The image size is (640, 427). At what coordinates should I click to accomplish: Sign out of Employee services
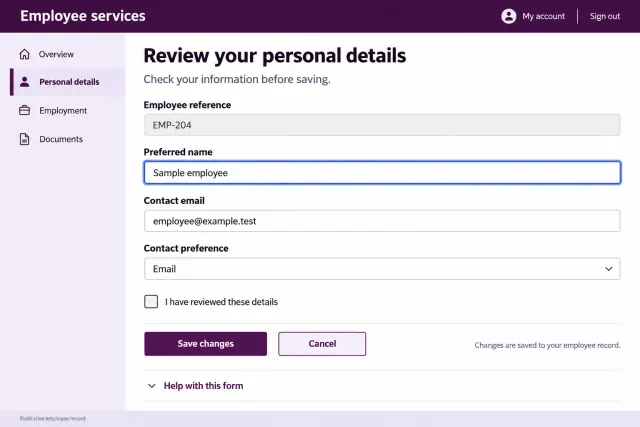point(604,16)
